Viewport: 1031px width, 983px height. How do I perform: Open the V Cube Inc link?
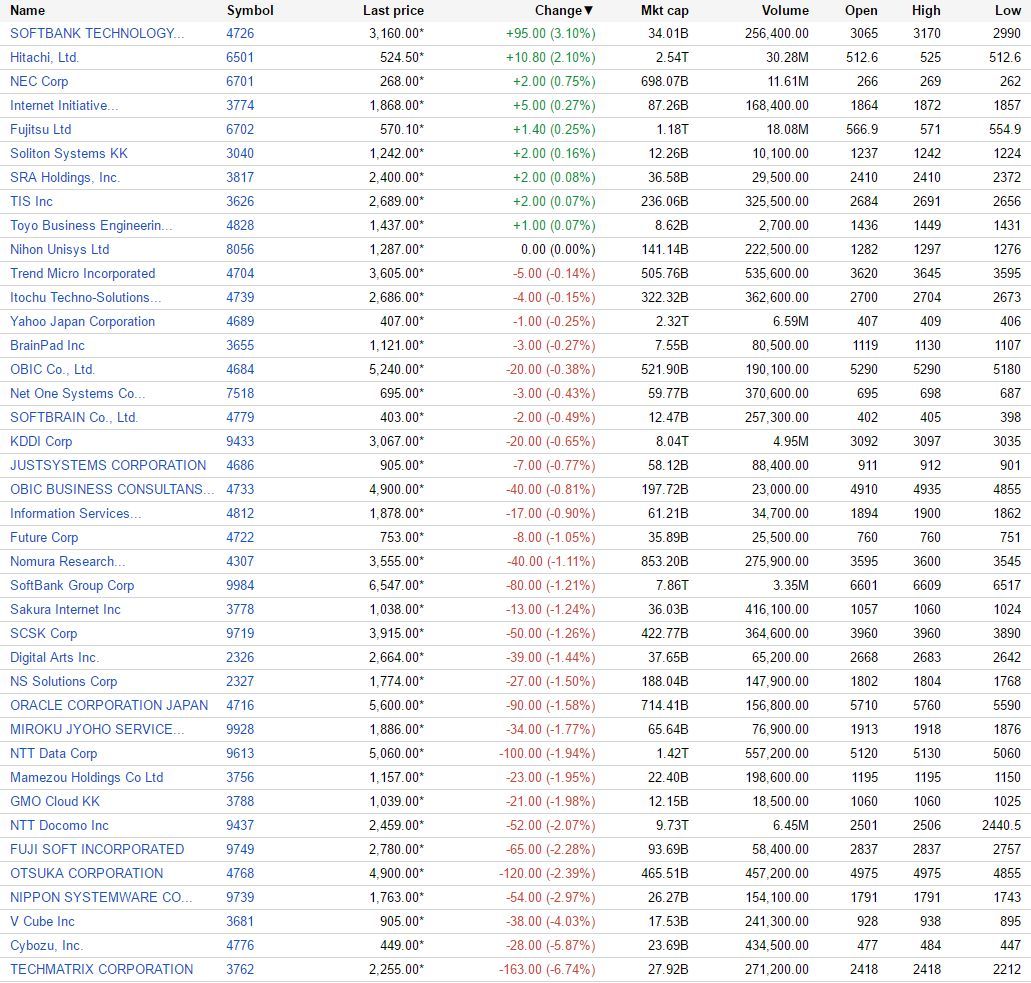pyautogui.click(x=42, y=922)
